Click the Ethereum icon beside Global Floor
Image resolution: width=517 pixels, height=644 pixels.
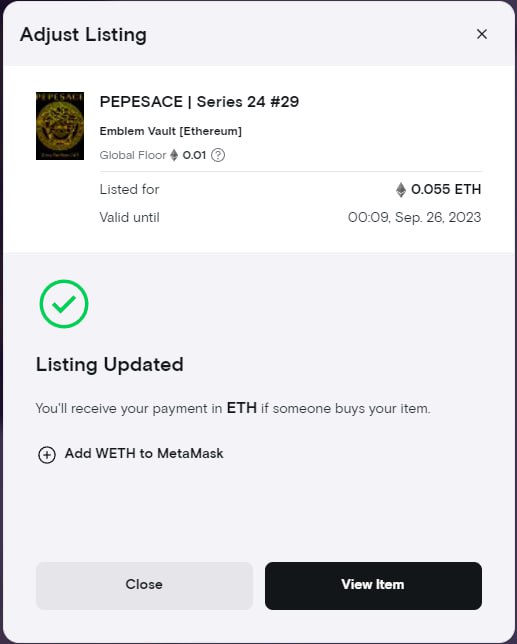coord(174,155)
